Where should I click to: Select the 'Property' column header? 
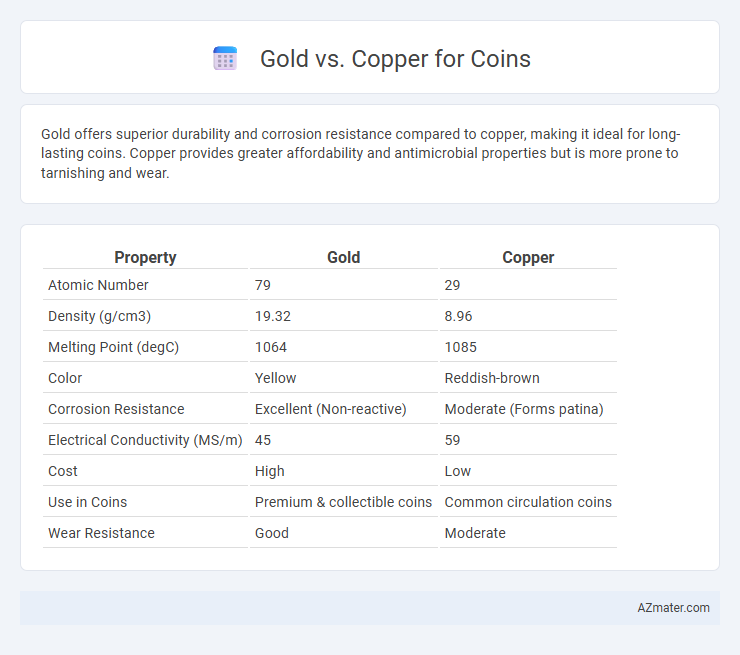click(x=145, y=257)
